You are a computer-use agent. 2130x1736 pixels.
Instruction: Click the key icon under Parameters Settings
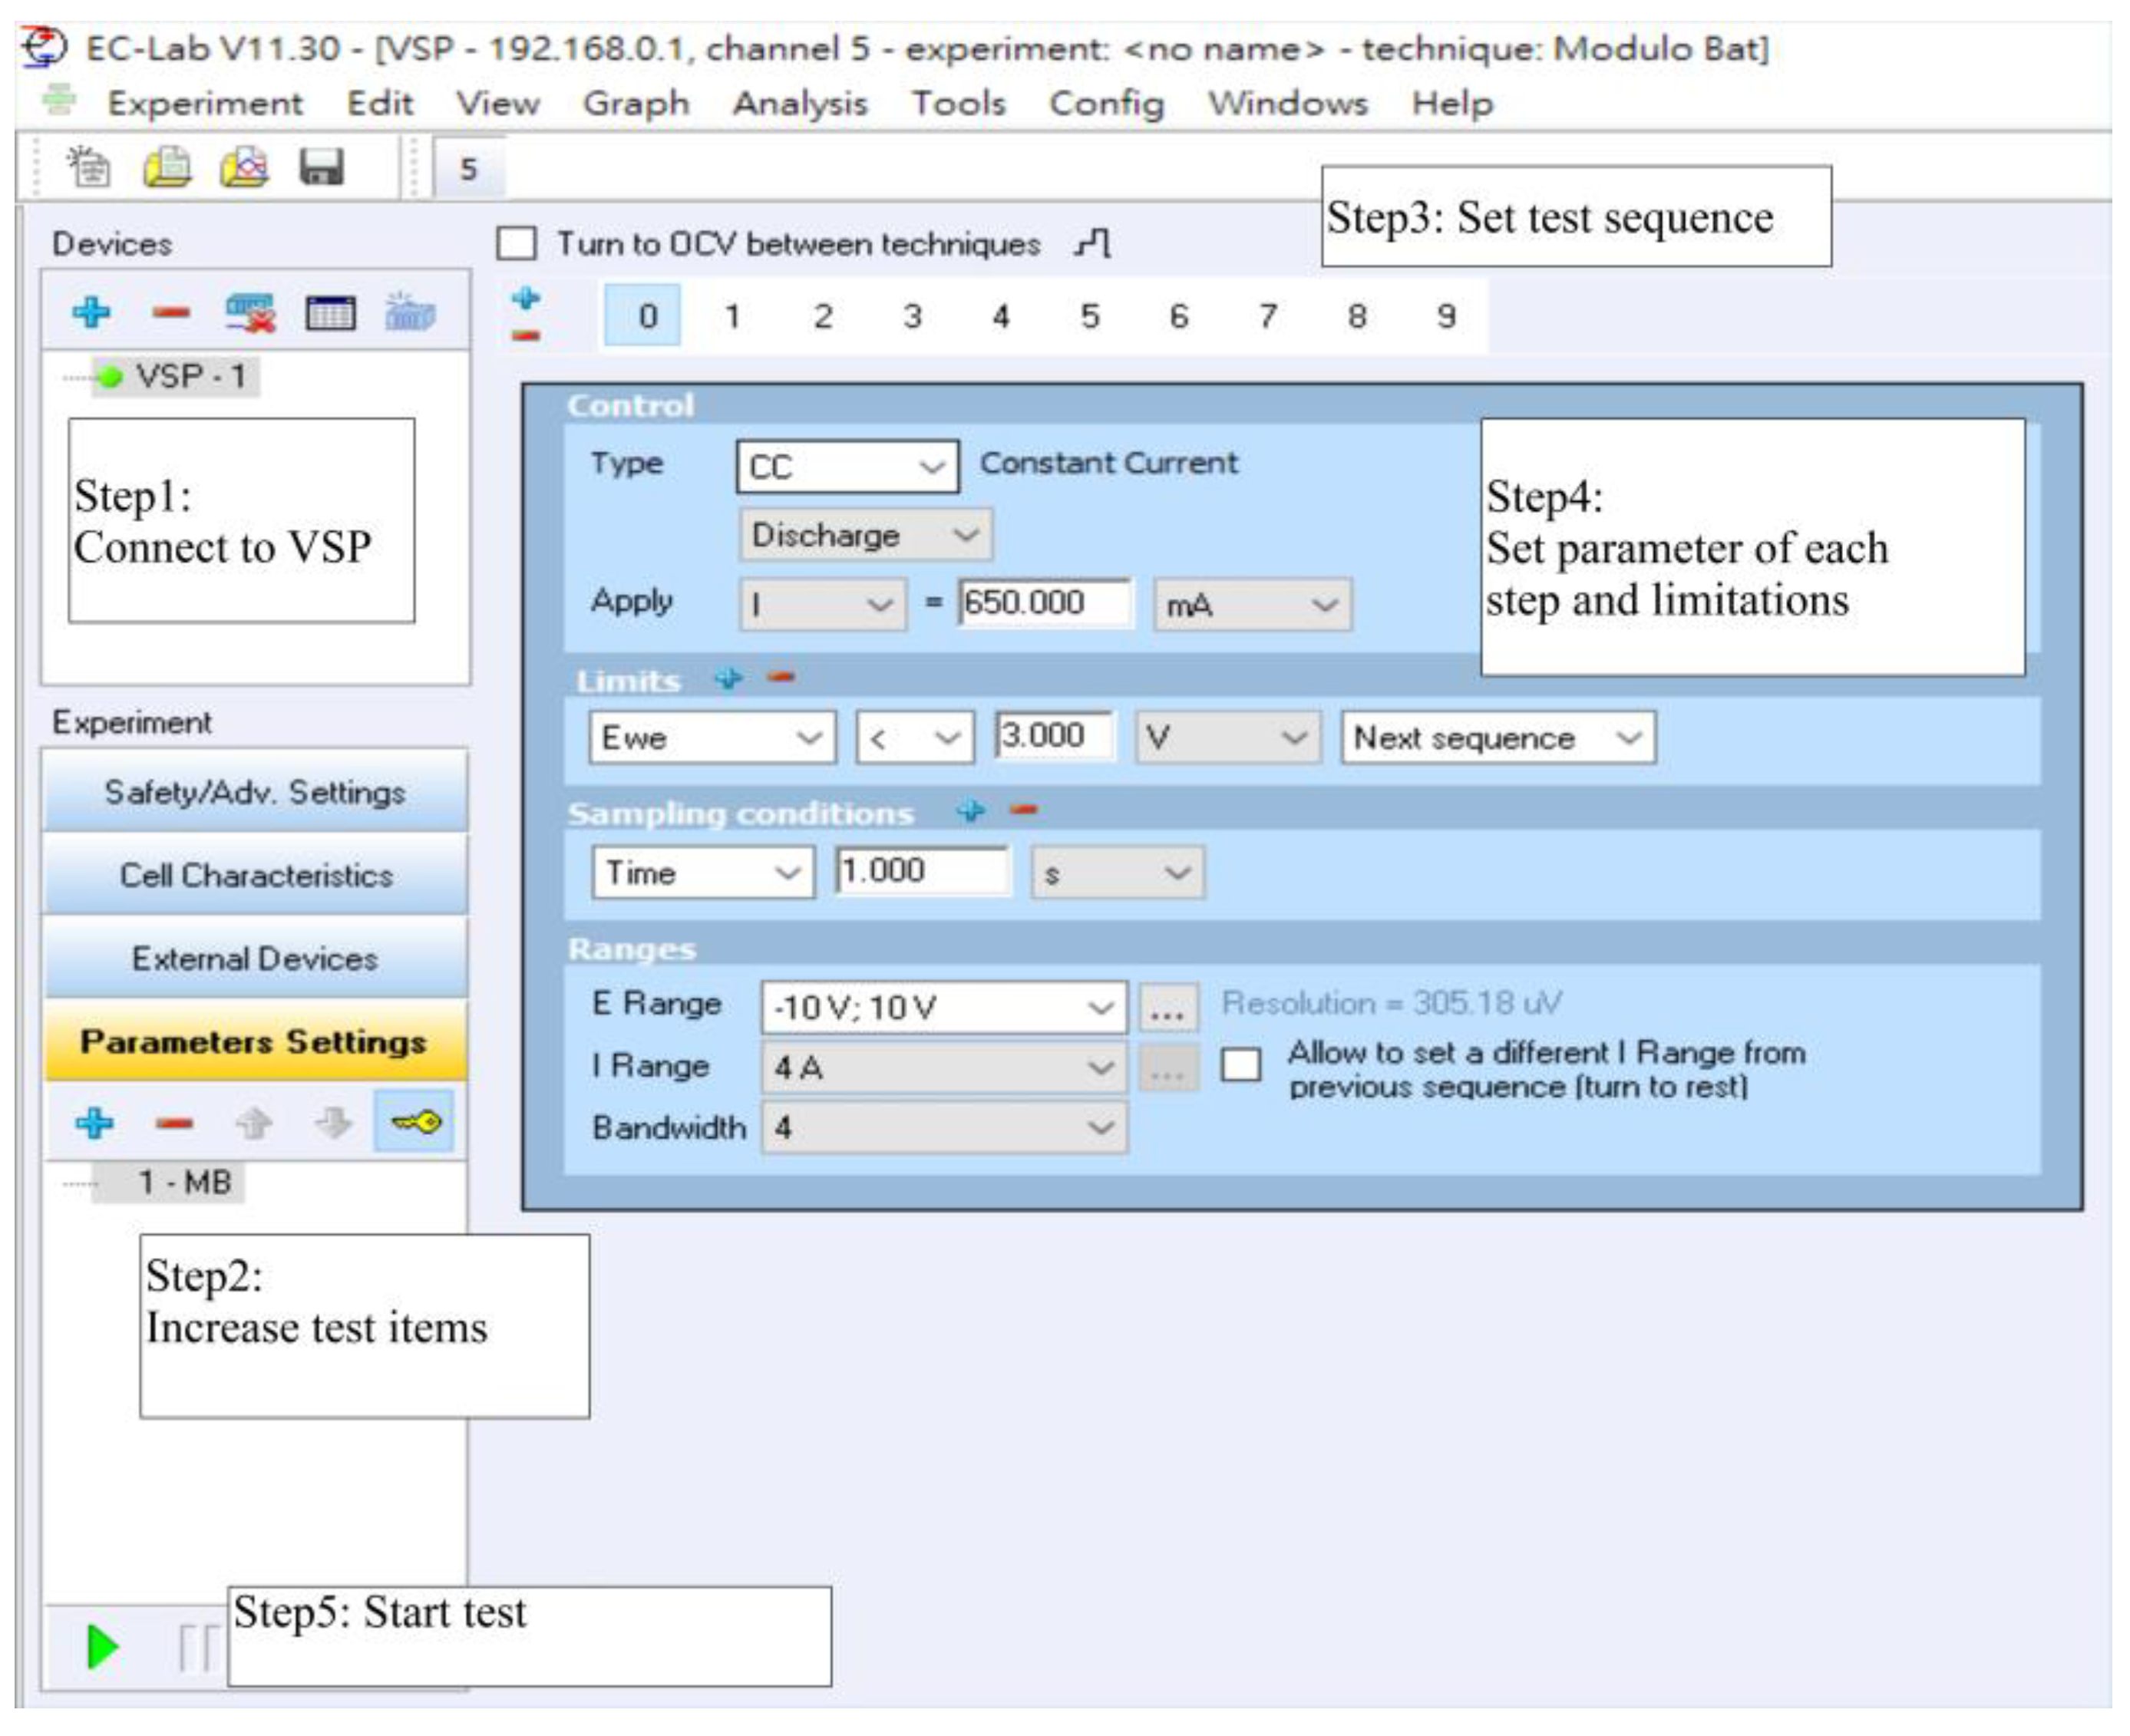pos(414,1122)
